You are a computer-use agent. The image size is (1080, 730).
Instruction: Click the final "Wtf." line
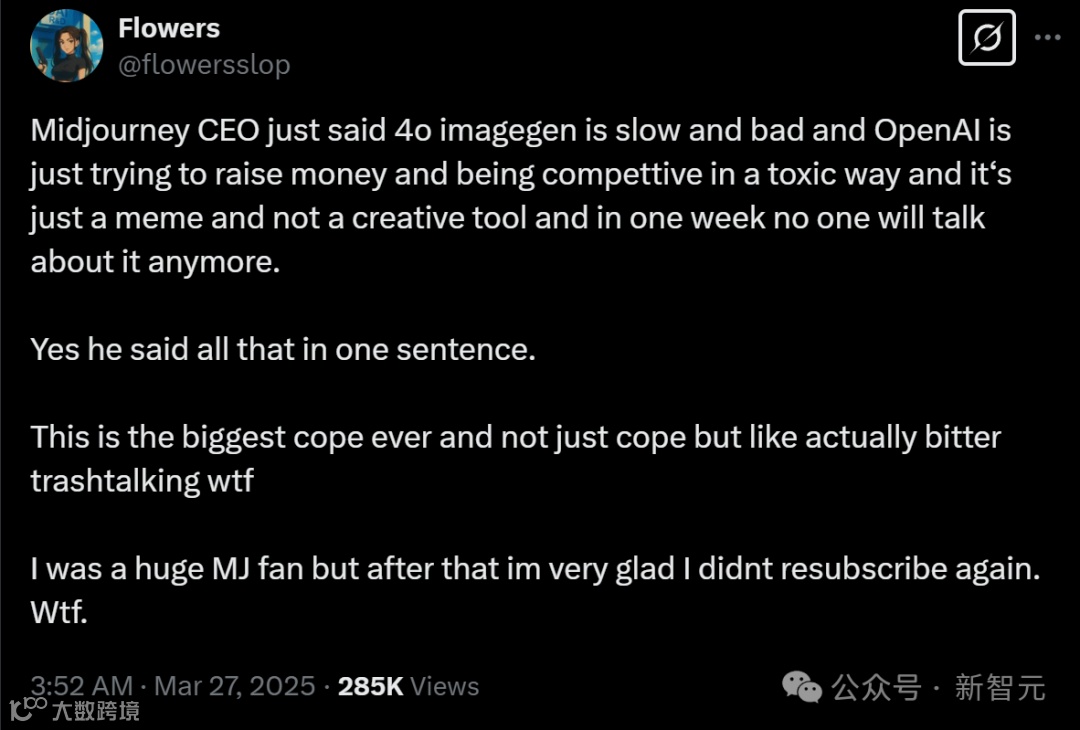coord(60,611)
